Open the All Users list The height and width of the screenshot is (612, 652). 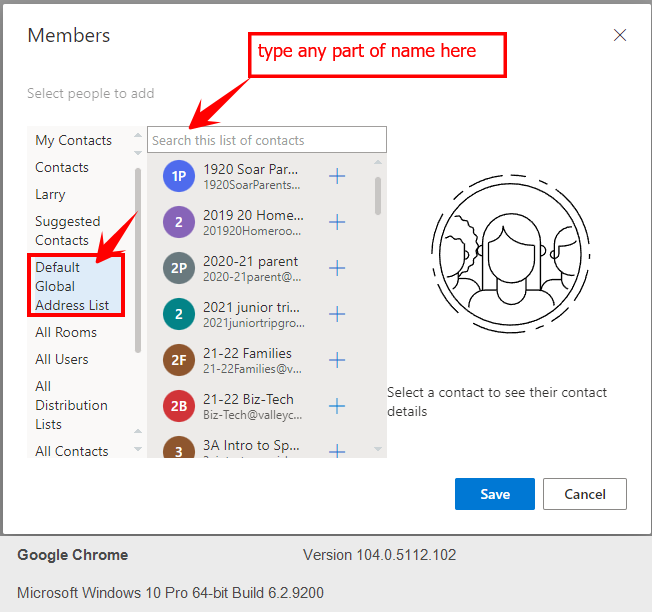62,360
